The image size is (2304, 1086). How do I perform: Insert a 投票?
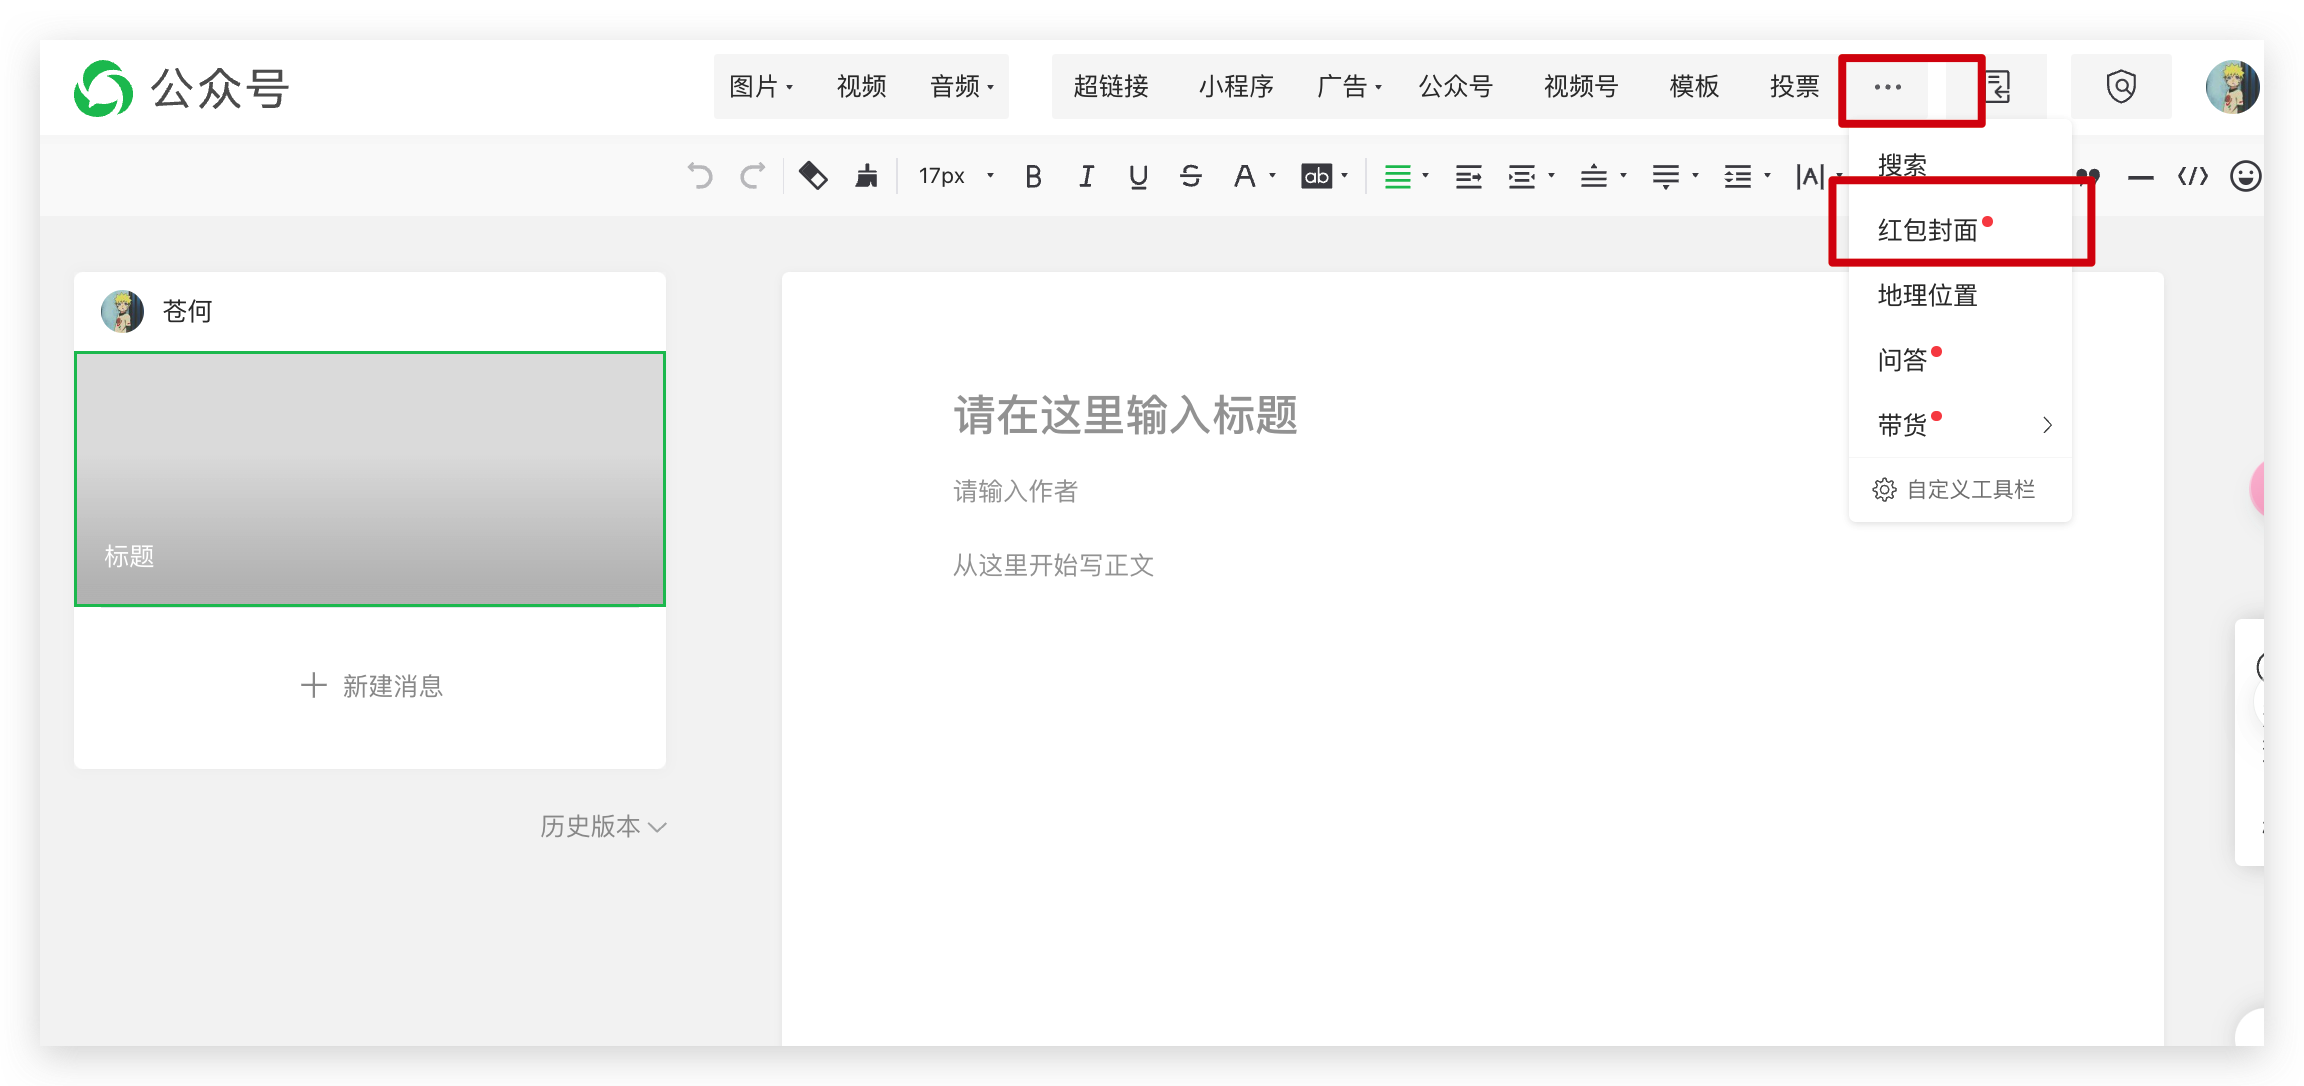tap(1794, 87)
